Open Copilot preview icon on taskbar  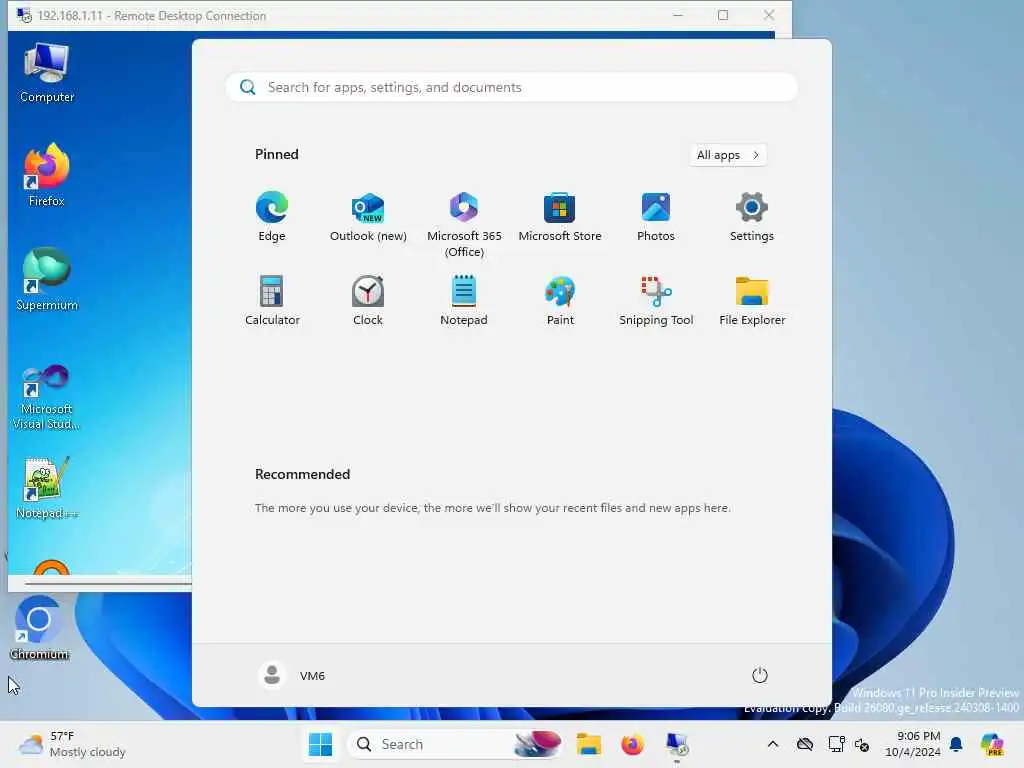pos(992,744)
